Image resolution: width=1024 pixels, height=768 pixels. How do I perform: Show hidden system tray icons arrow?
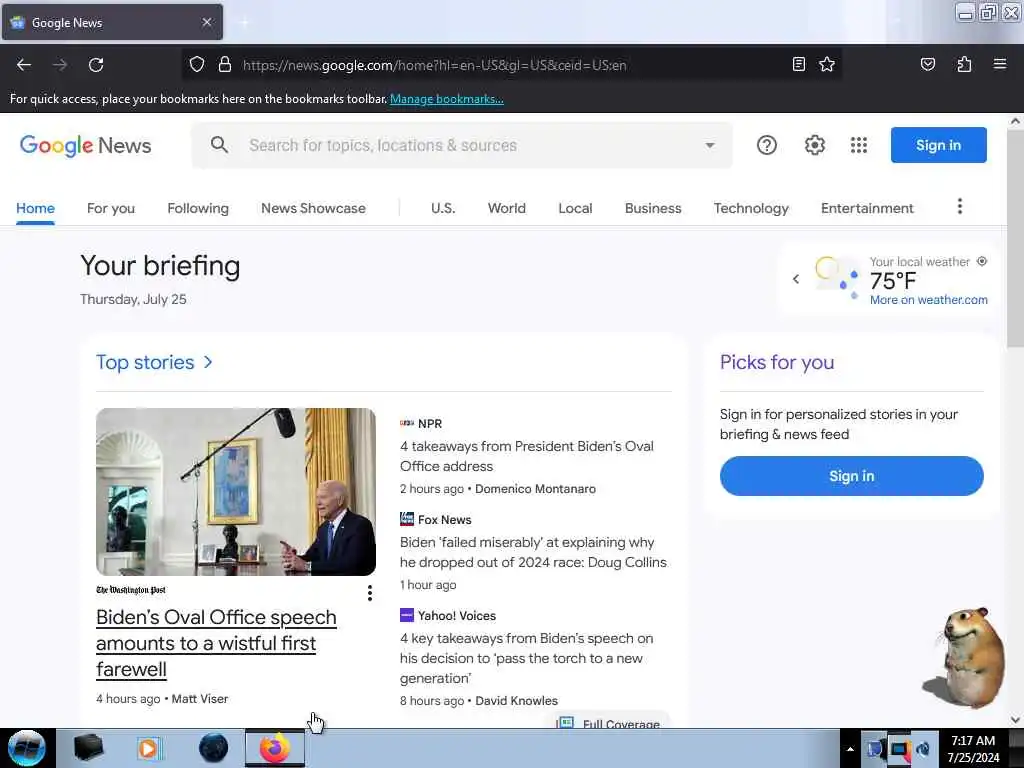pos(850,749)
